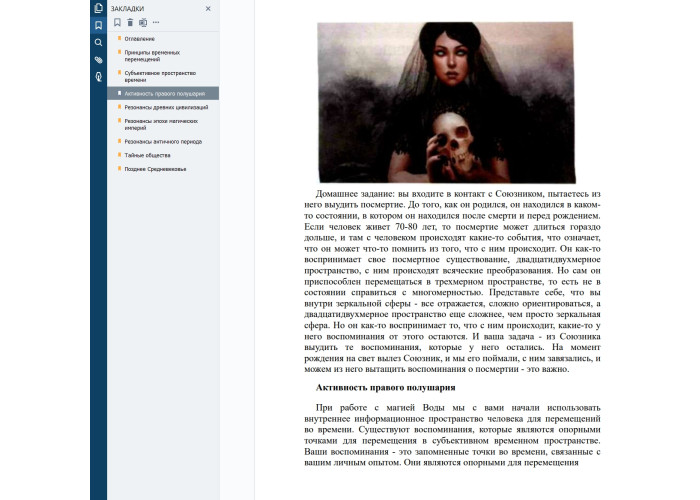The height and width of the screenshot is (500, 700).
Task: Select the Тайные общества bookmark
Action: pos(147,155)
